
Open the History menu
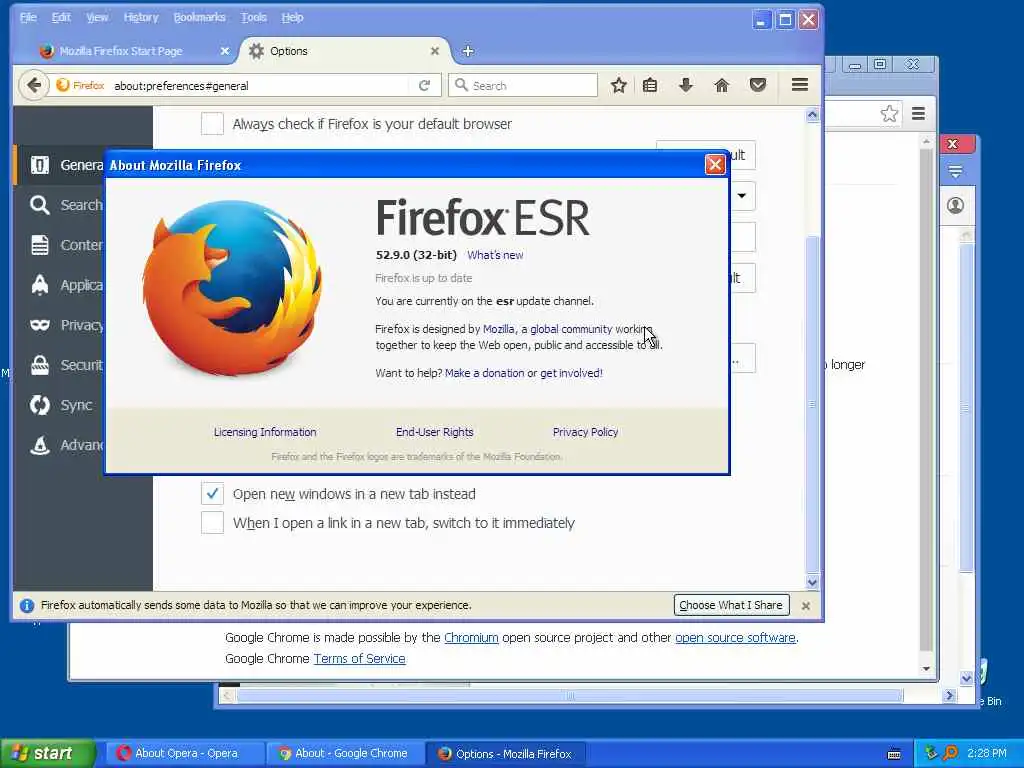click(141, 18)
